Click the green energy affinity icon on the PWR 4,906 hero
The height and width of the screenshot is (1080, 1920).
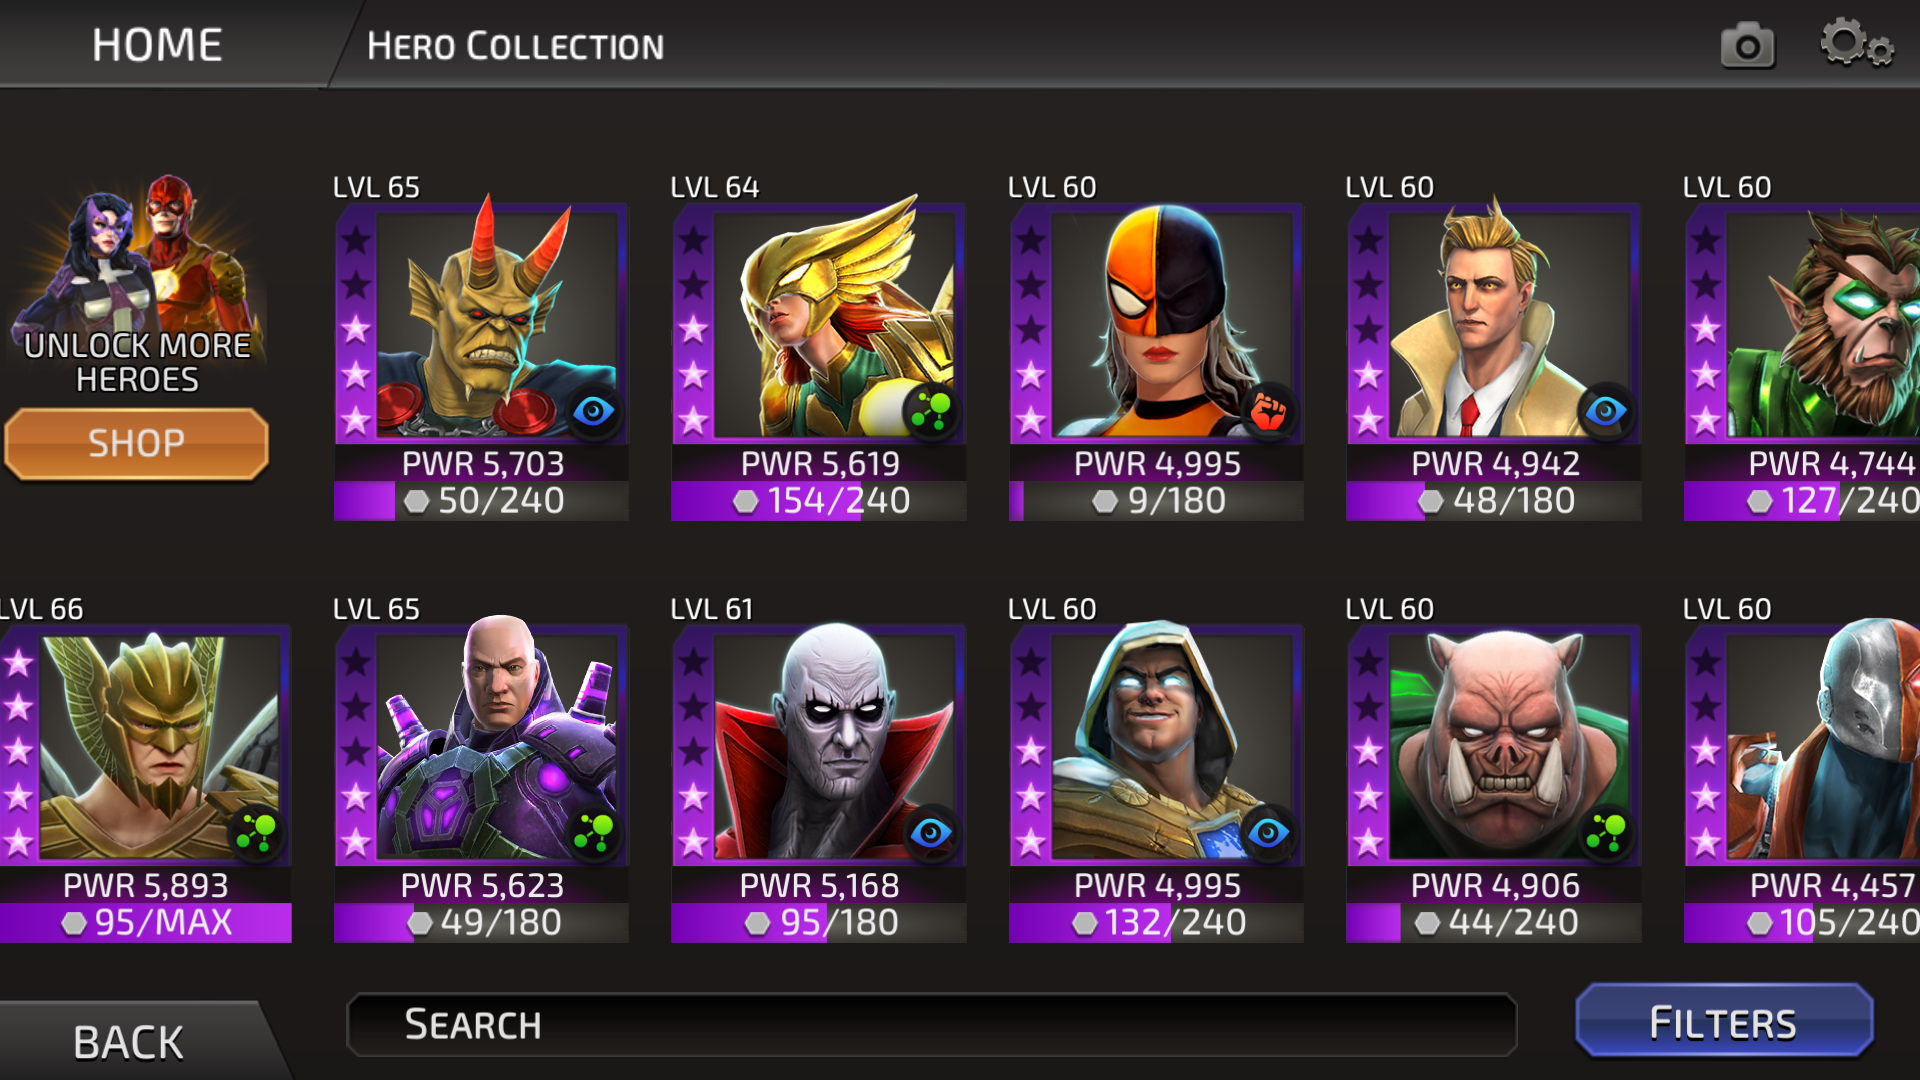tap(1606, 833)
